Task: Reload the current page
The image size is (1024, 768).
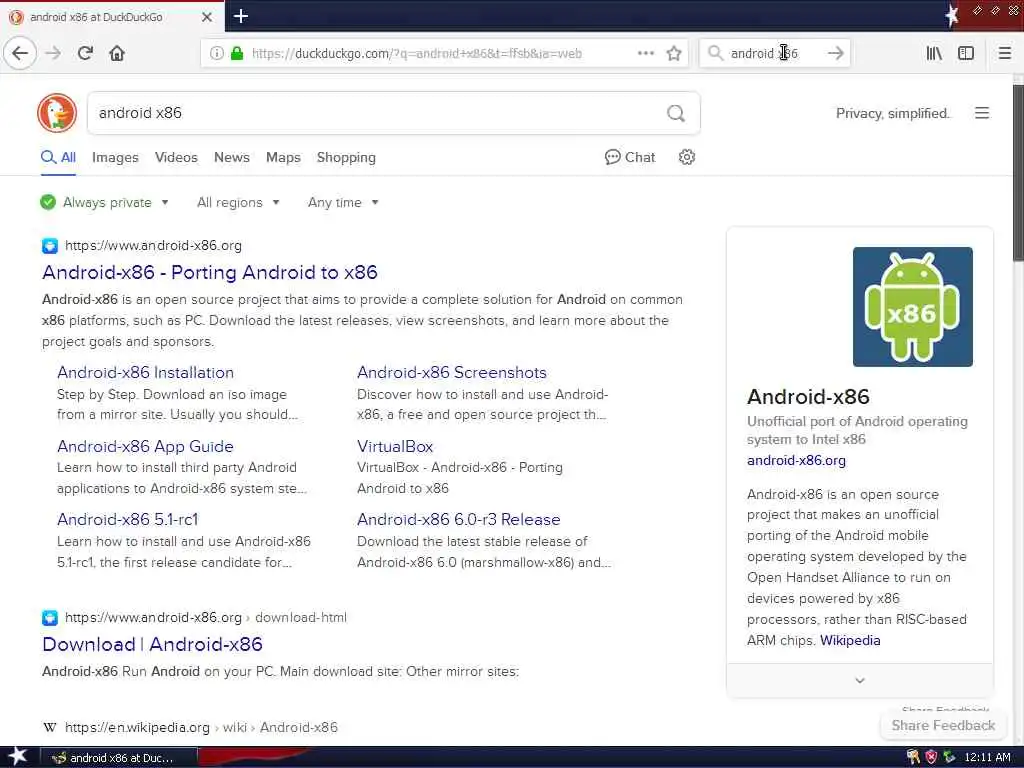Action: pos(85,53)
